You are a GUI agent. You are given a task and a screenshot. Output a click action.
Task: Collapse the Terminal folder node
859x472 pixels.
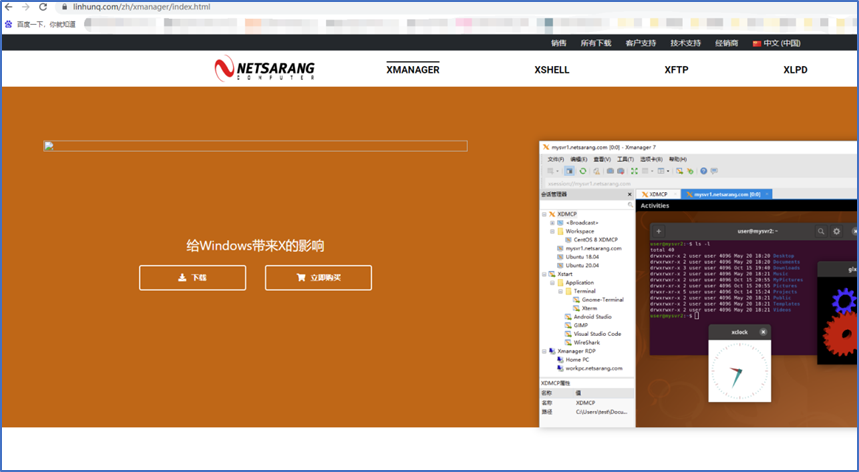point(560,291)
